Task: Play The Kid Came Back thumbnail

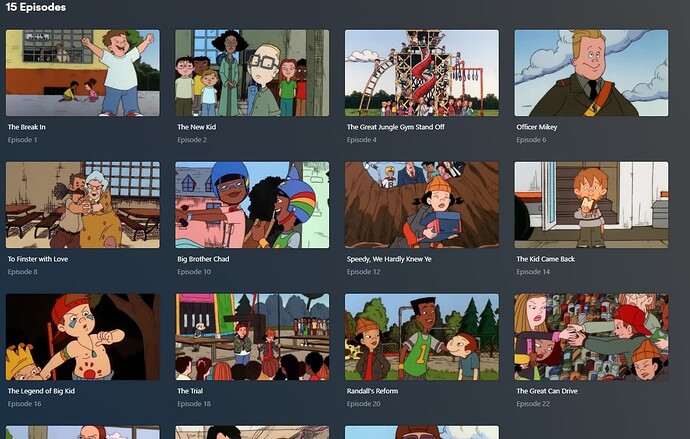Action: [x=591, y=205]
